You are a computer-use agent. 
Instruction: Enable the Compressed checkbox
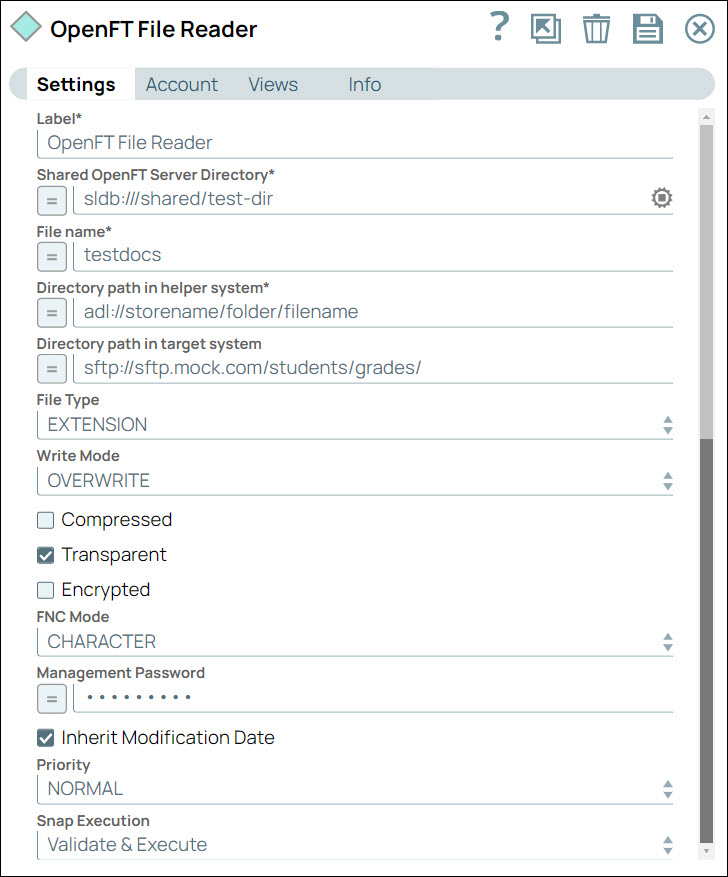[x=44, y=520]
